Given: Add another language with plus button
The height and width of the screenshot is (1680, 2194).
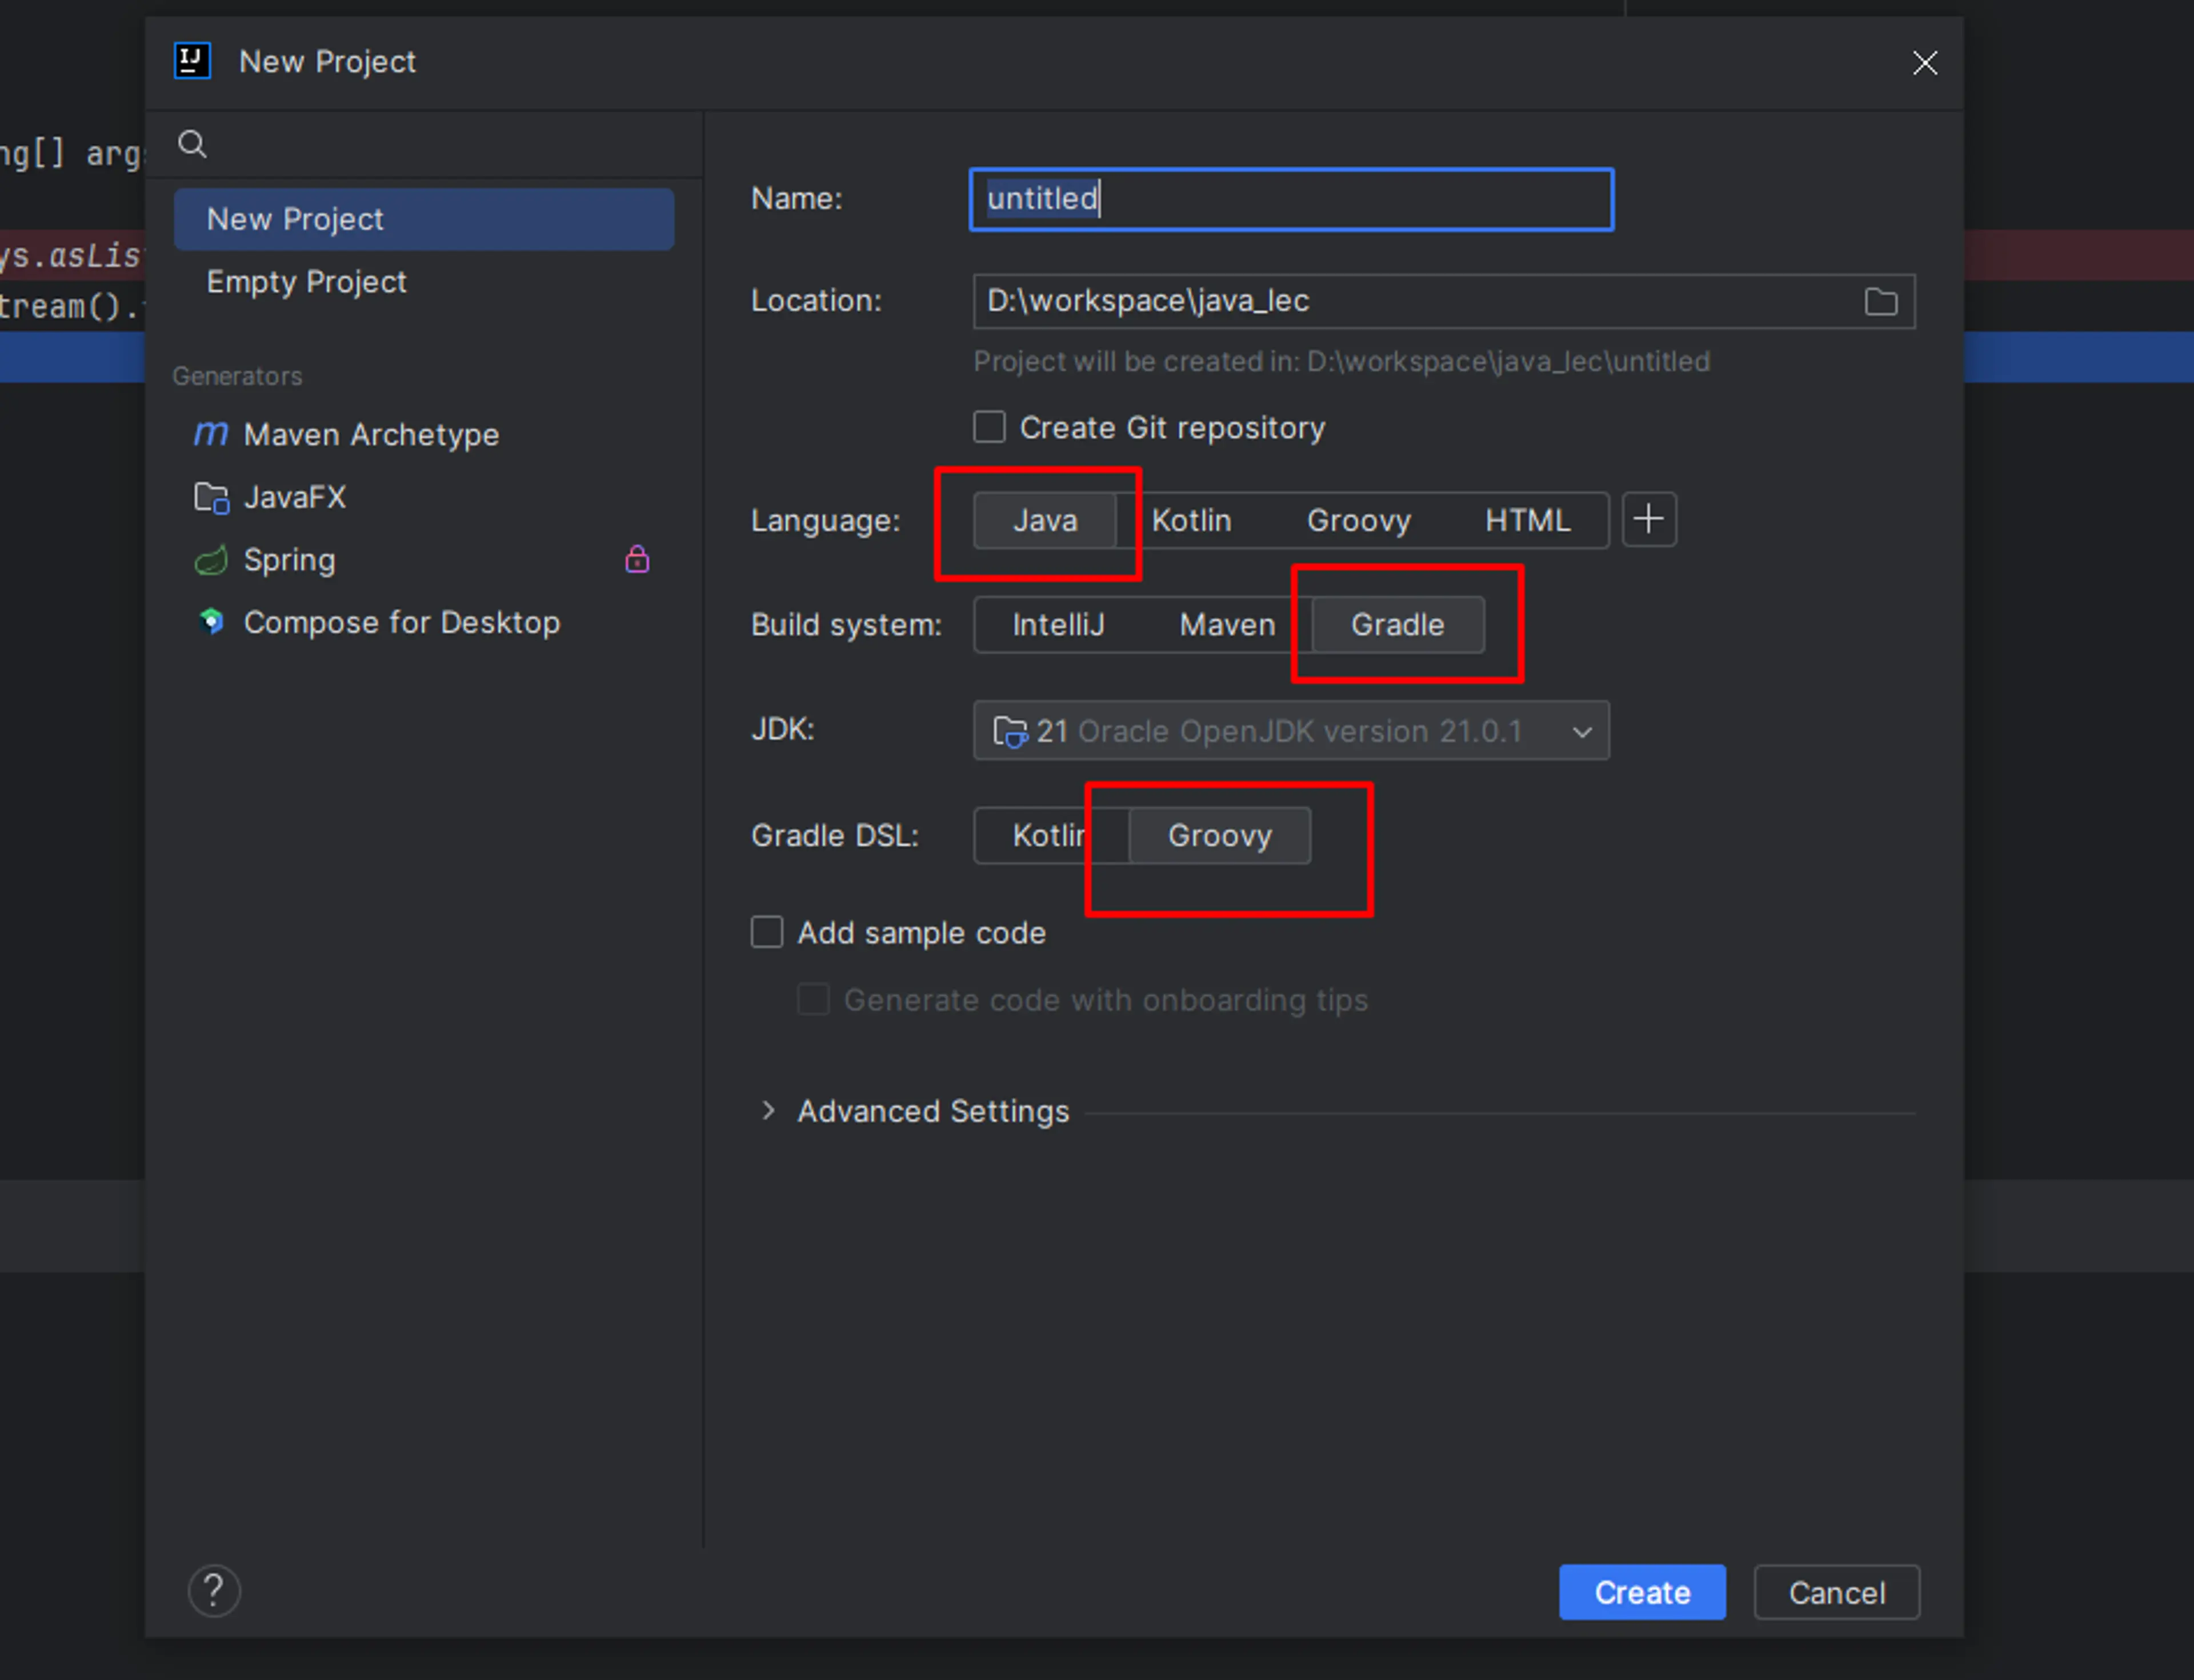Looking at the screenshot, I should coord(1649,519).
